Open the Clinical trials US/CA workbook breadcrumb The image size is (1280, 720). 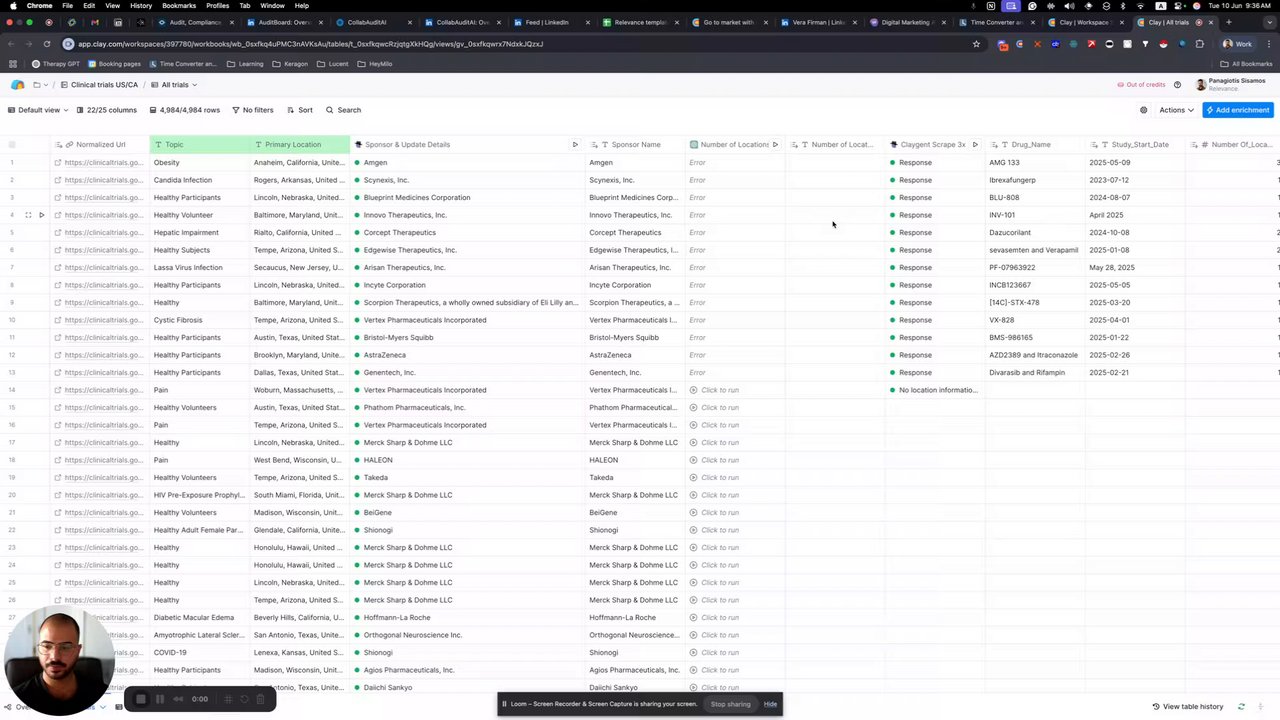pyautogui.click(x=99, y=85)
